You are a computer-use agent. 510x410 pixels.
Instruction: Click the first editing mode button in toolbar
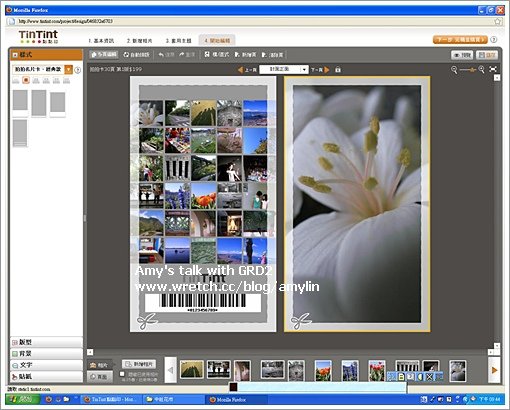pyautogui.click(x=104, y=55)
